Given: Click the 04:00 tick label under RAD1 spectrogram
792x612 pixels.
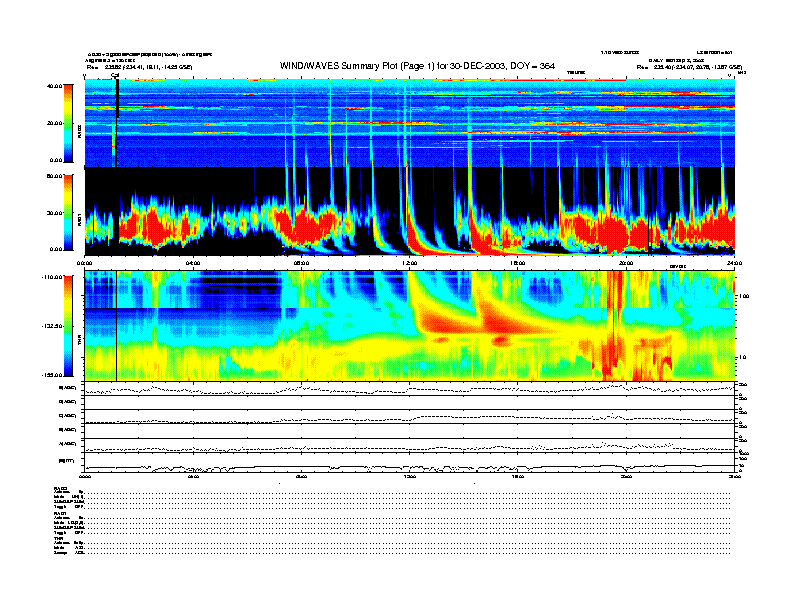Looking at the screenshot, I should tap(193, 263).
